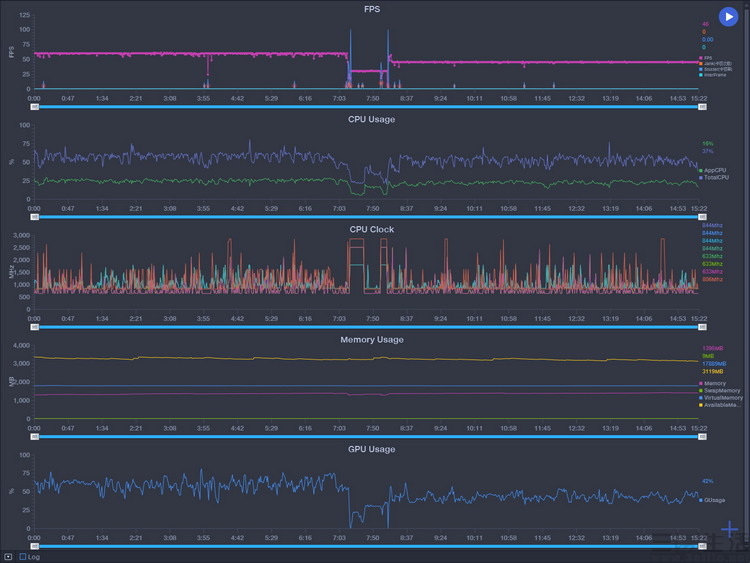Viewport: 750px width, 563px height.
Task: Click the left range handle under CPU Usage
Action: 34,217
